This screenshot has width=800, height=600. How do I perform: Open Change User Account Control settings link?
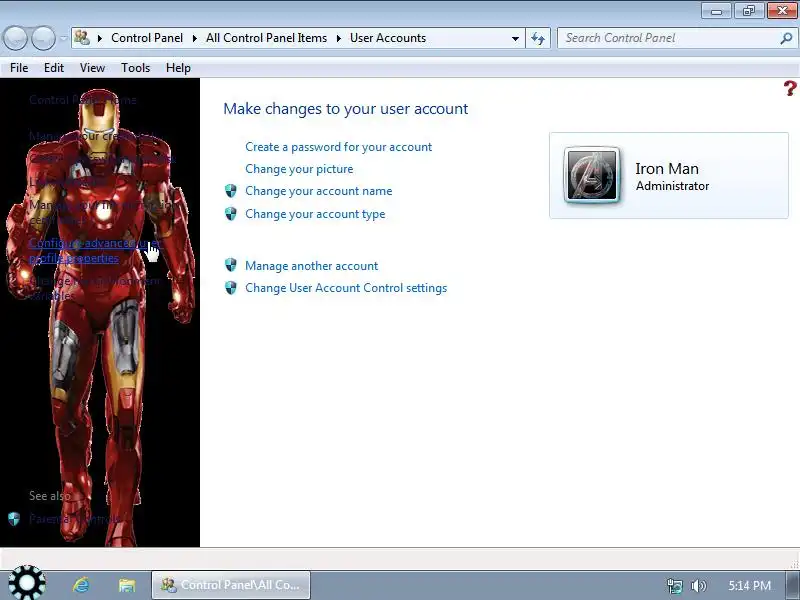(346, 288)
